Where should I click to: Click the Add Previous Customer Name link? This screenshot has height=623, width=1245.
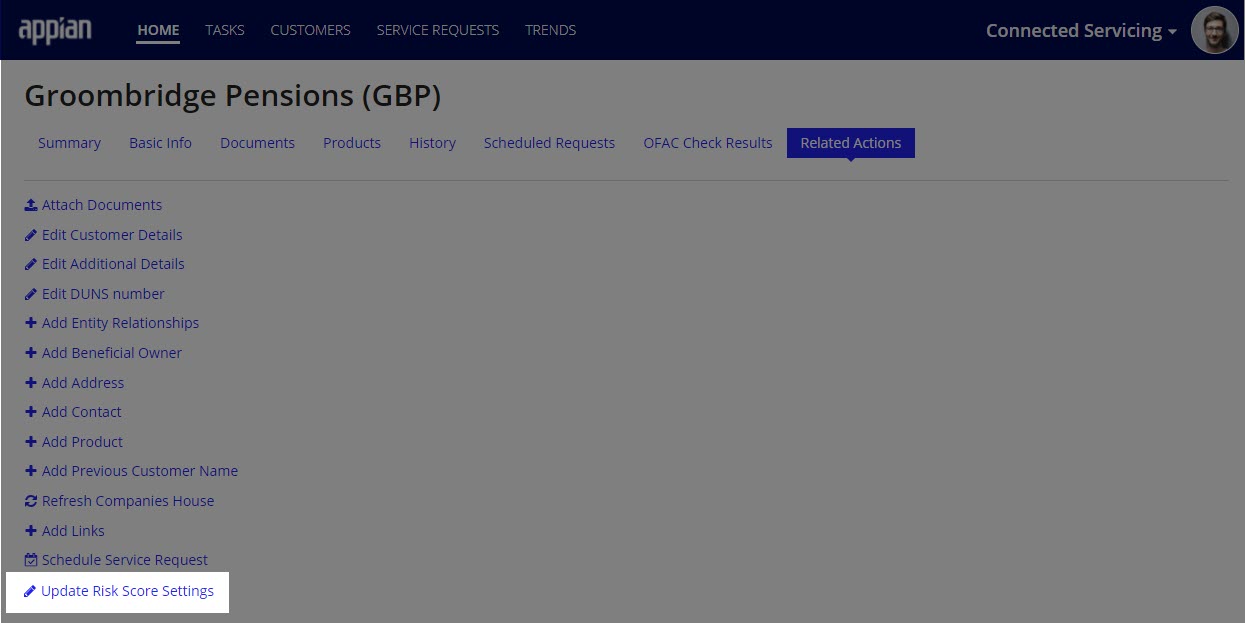[x=140, y=471]
